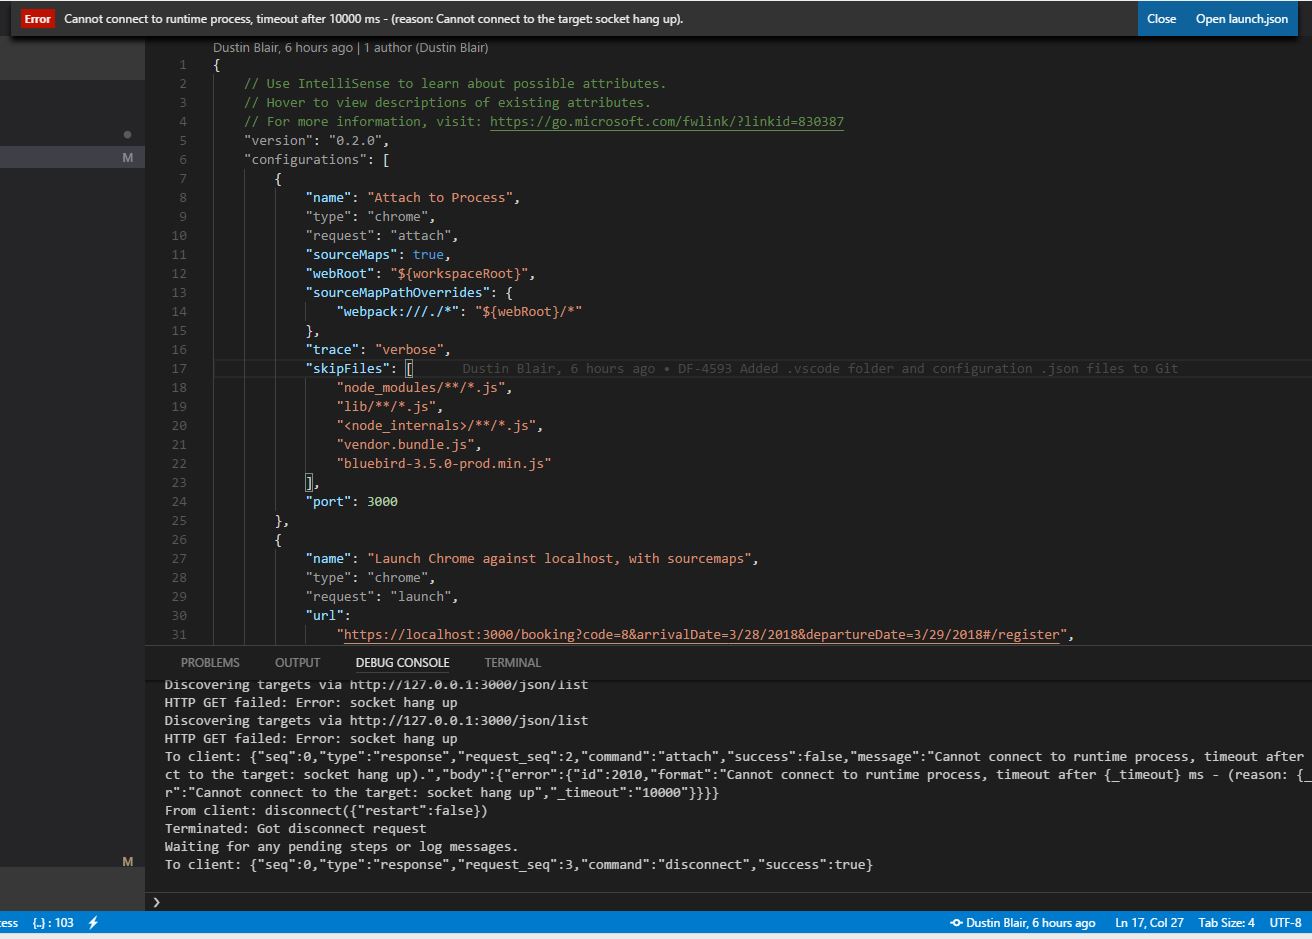
Task: Switch to the TERMINAL tab
Action: (x=511, y=662)
